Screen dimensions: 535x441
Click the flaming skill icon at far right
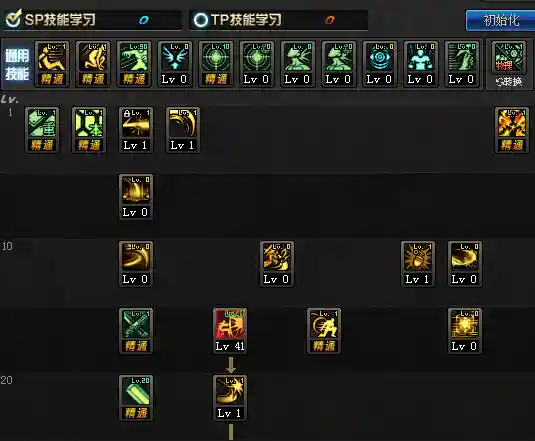tap(511, 130)
